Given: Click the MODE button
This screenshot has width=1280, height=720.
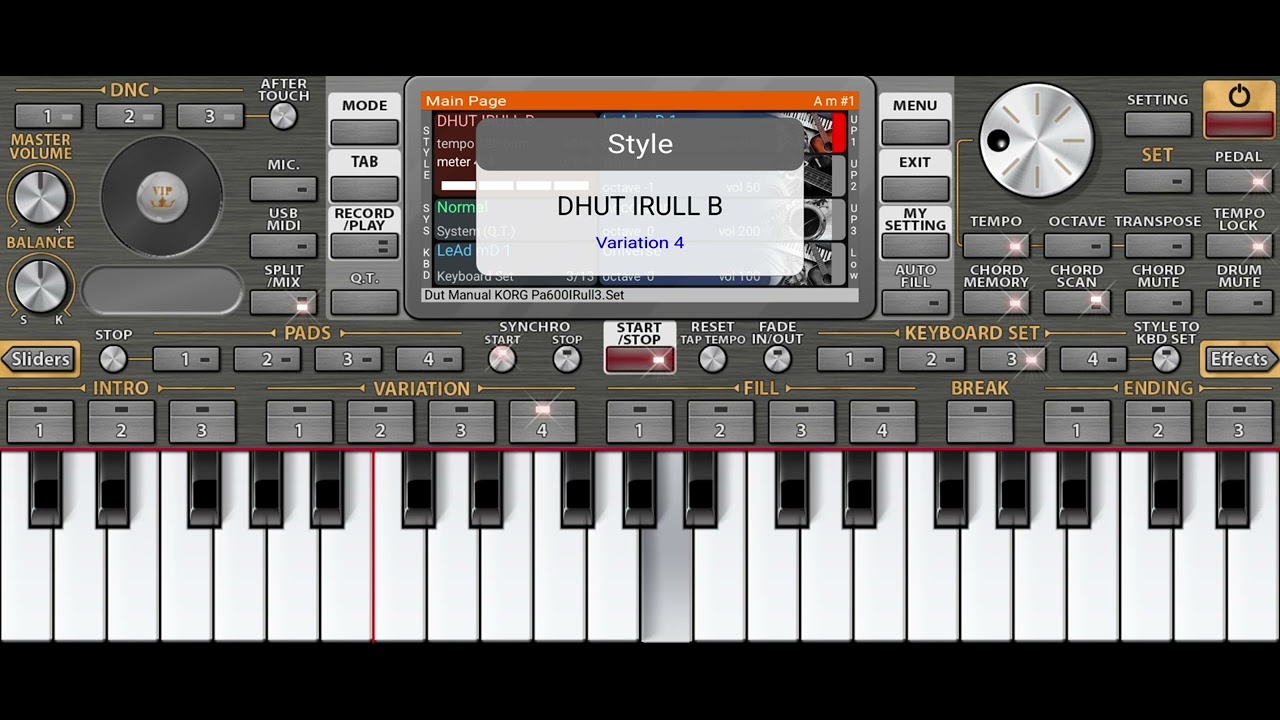Looking at the screenshot, I should [x=364, y=119].
